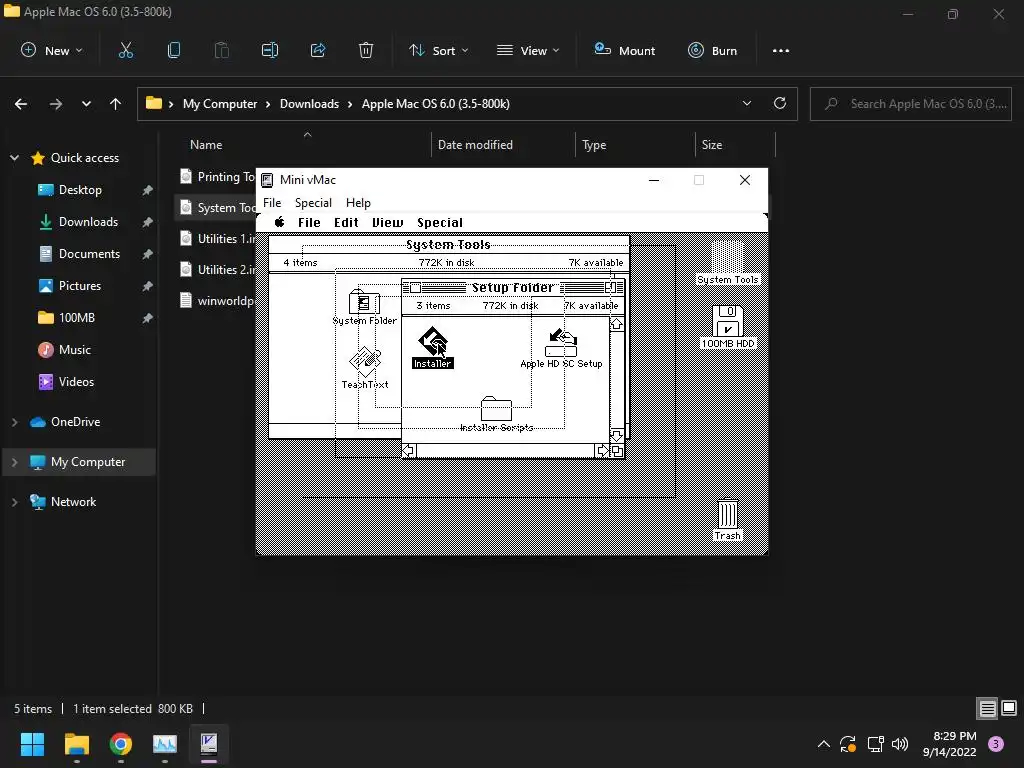Click the Setup Folder scroll up arrow
The height and width of the screenshot is (768, 1024).
click(616, 324)
